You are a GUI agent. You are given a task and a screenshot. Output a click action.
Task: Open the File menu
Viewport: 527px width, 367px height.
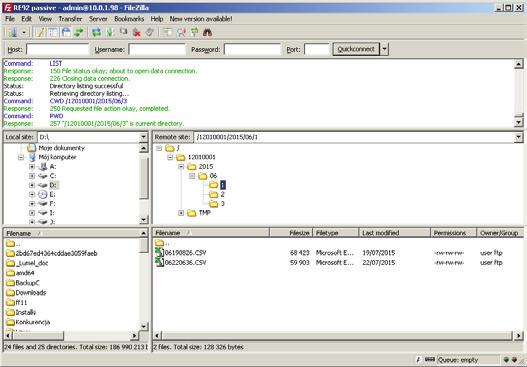tap(10, 19)
